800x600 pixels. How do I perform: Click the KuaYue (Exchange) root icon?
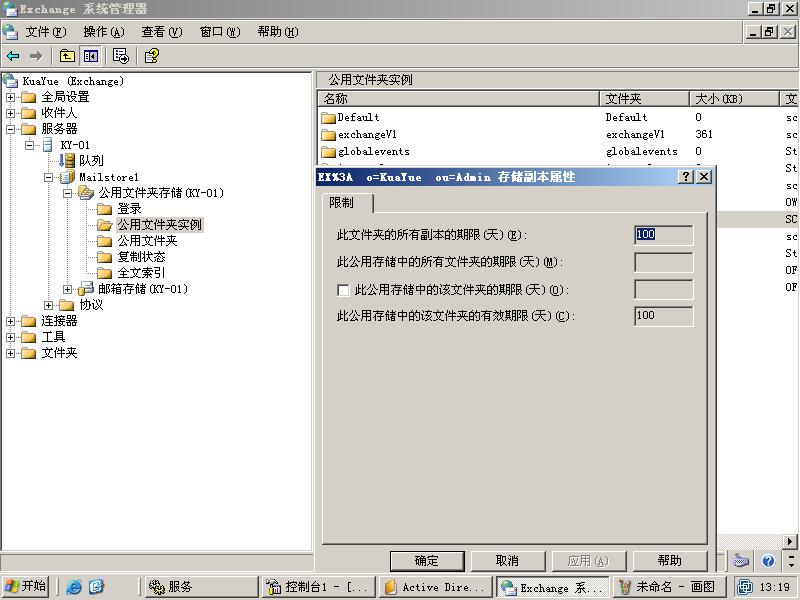coord(10,81)
